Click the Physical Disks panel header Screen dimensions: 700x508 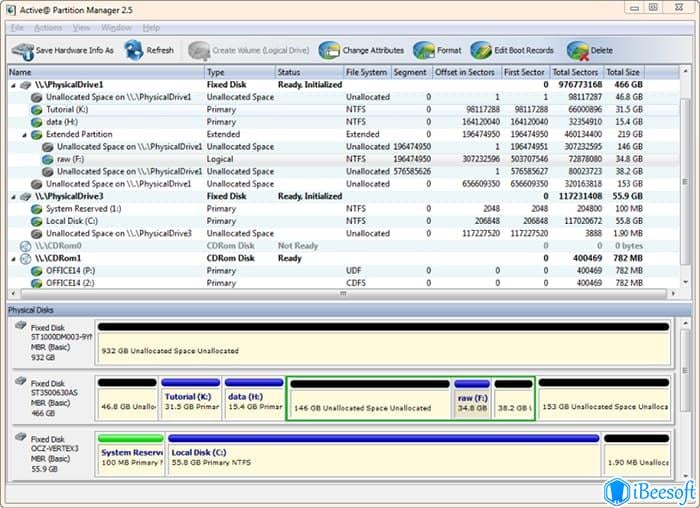(350, 310)
